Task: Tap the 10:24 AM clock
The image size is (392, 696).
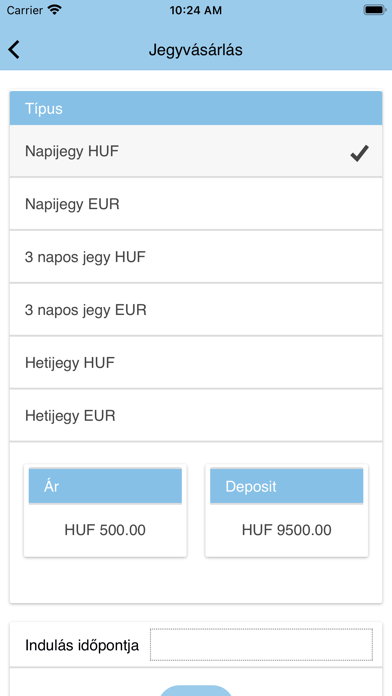Action: [196, 10]
